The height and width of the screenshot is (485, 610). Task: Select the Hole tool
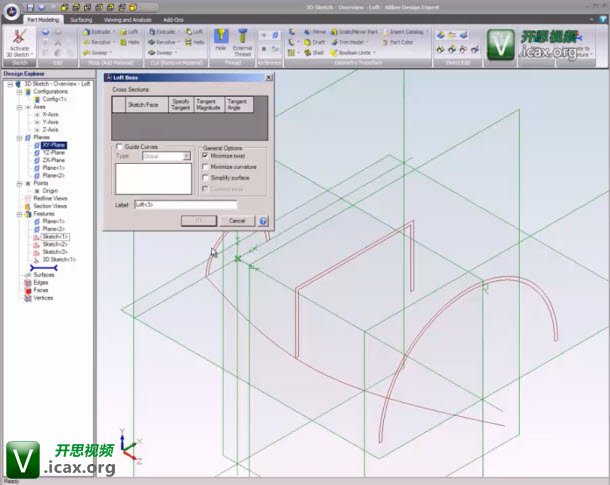coord(221,39)
